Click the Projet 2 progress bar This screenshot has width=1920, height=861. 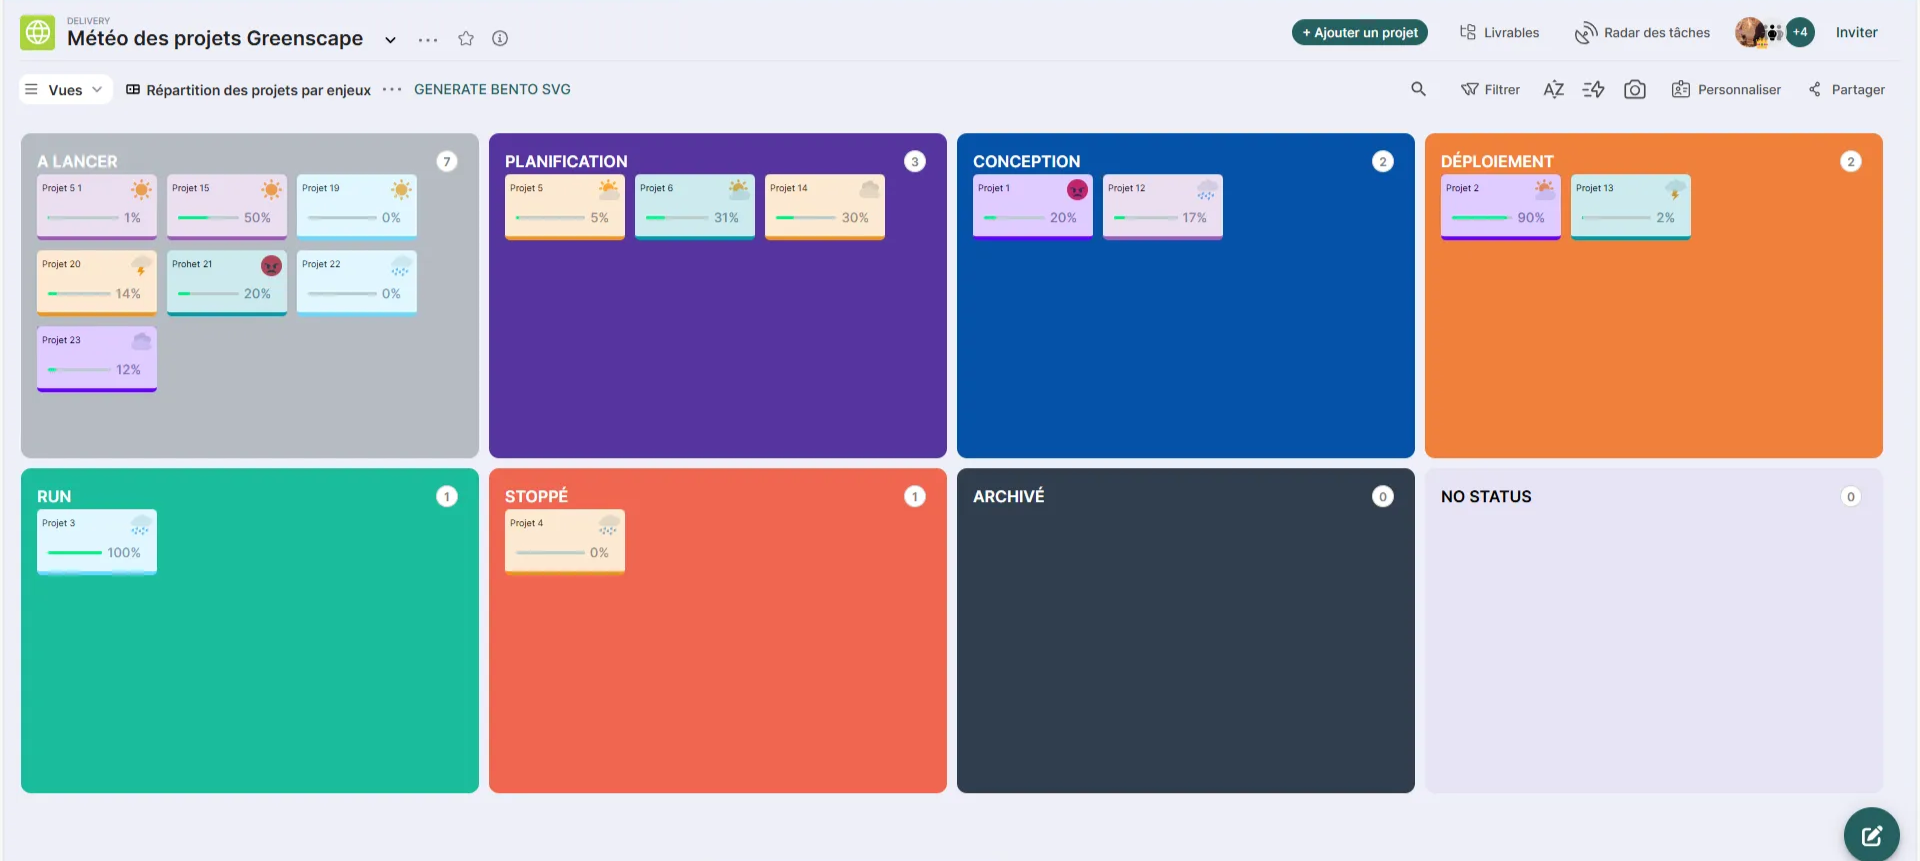click(1479, 218)
